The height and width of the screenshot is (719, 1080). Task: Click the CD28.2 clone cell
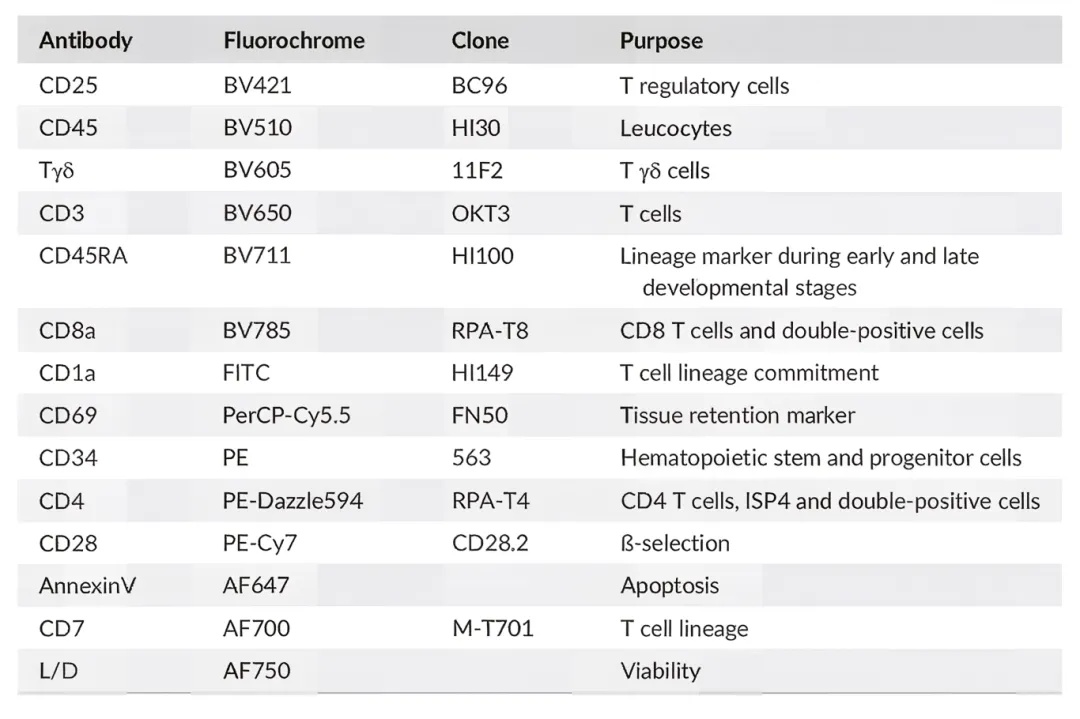pos(490,543)
